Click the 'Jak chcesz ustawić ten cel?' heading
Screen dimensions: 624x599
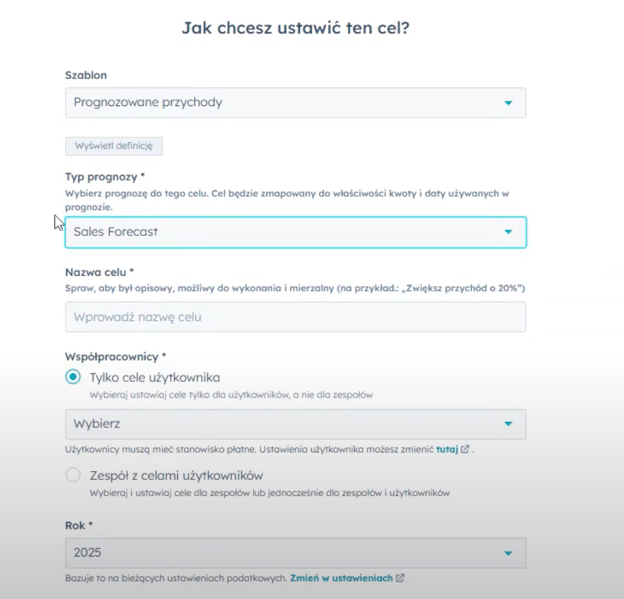click(x=296, y=28)
